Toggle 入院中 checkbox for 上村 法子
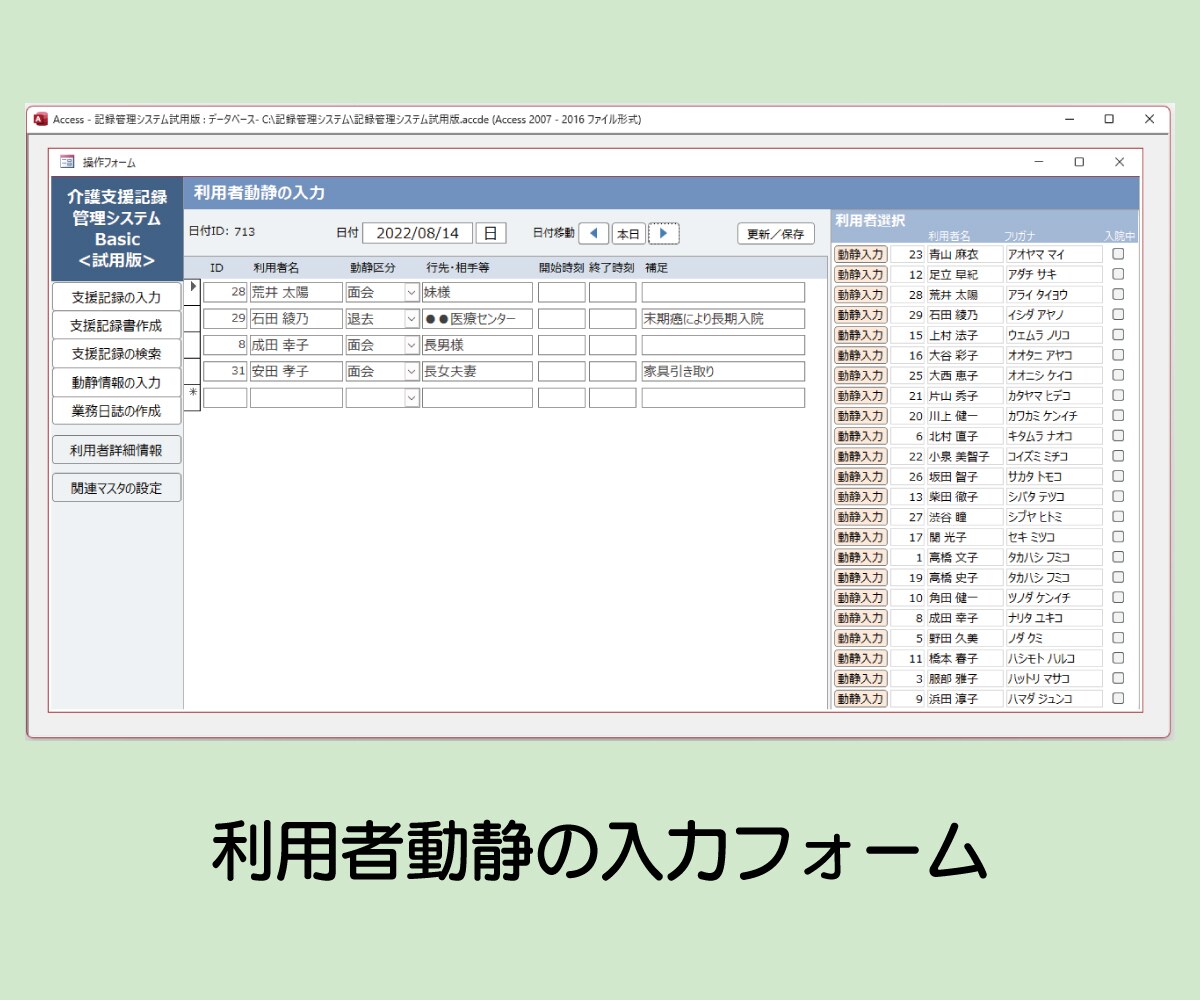The height and width of the screenshot is (1000, 1200). click(1118, 335)
